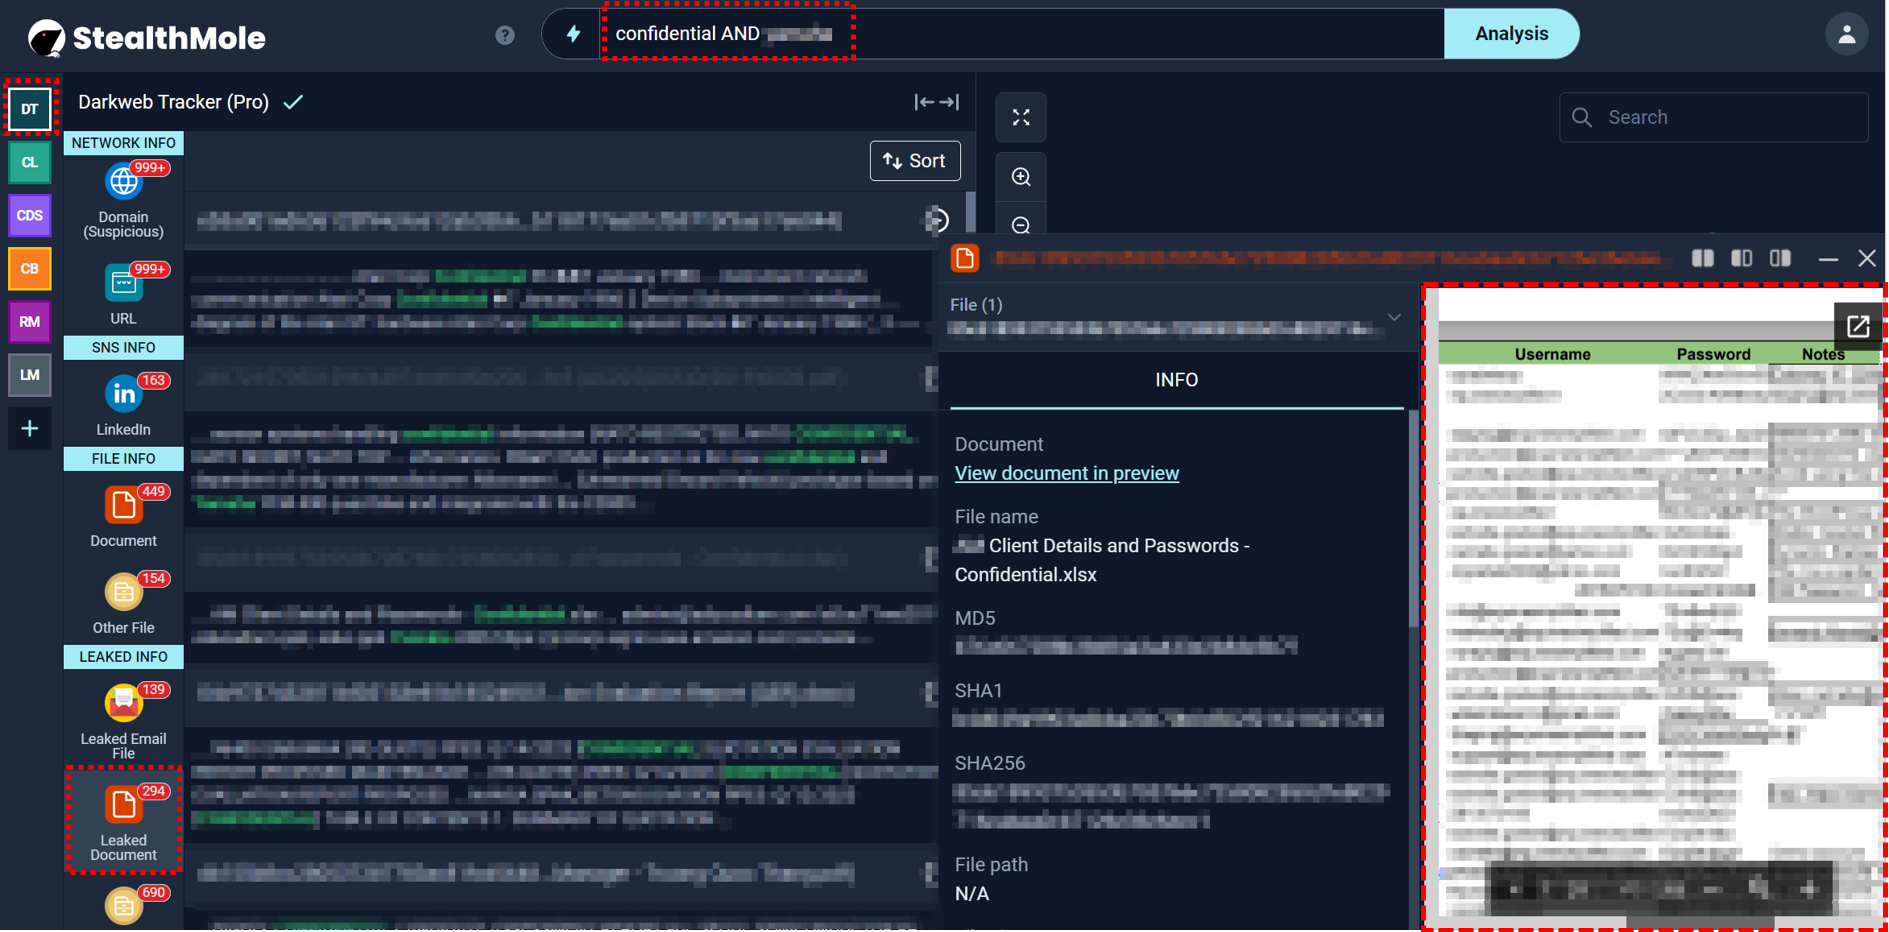Toggle fullscreen for the graph view
Viewport: 1889px width, 932px height.
pos(1021,118)
